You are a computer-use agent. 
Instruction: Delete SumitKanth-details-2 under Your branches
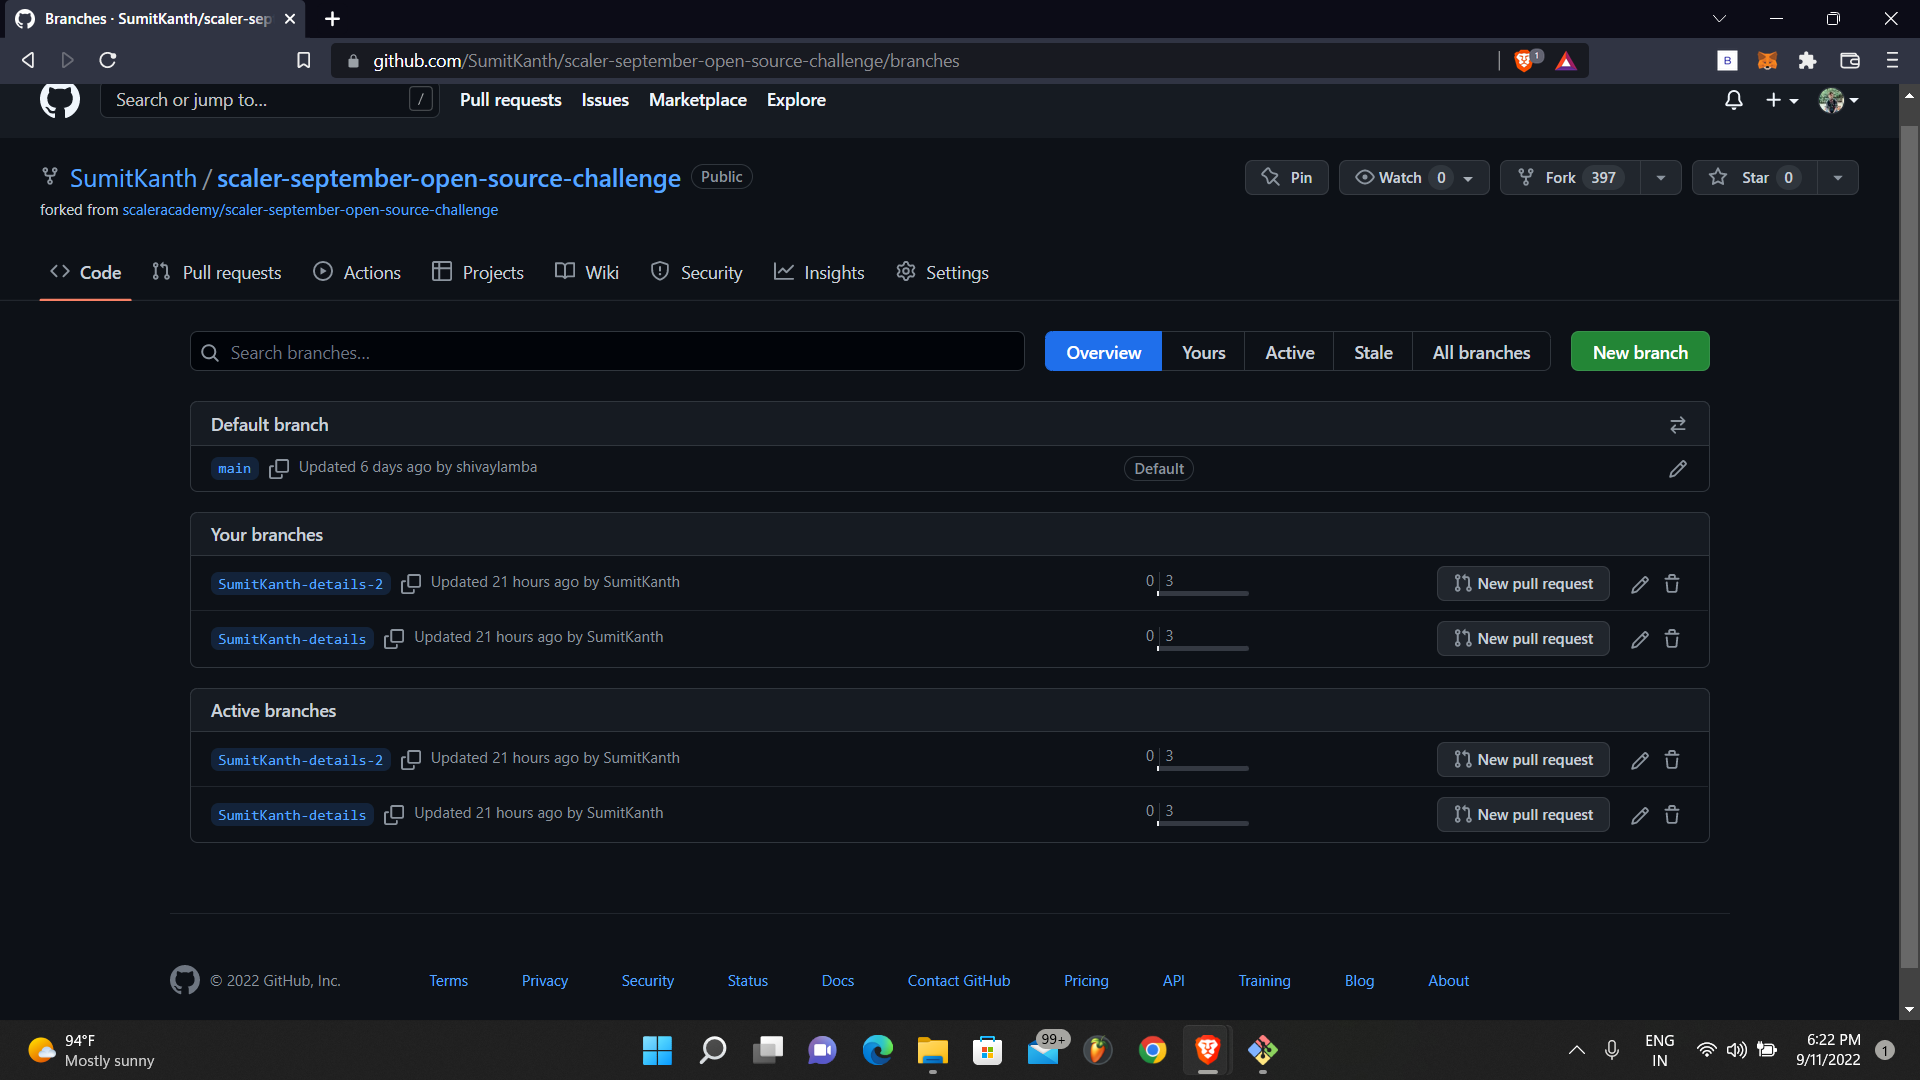(x=1671, y=584)
